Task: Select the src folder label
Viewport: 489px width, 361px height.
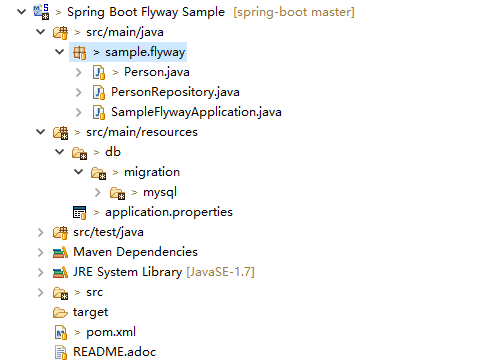Action: click(x=95, y=292)
